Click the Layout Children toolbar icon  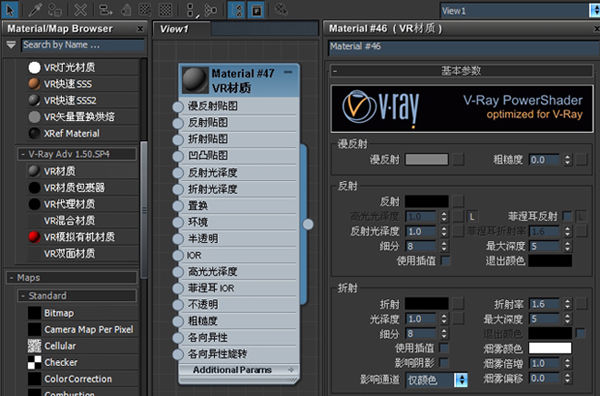[210, 10]
